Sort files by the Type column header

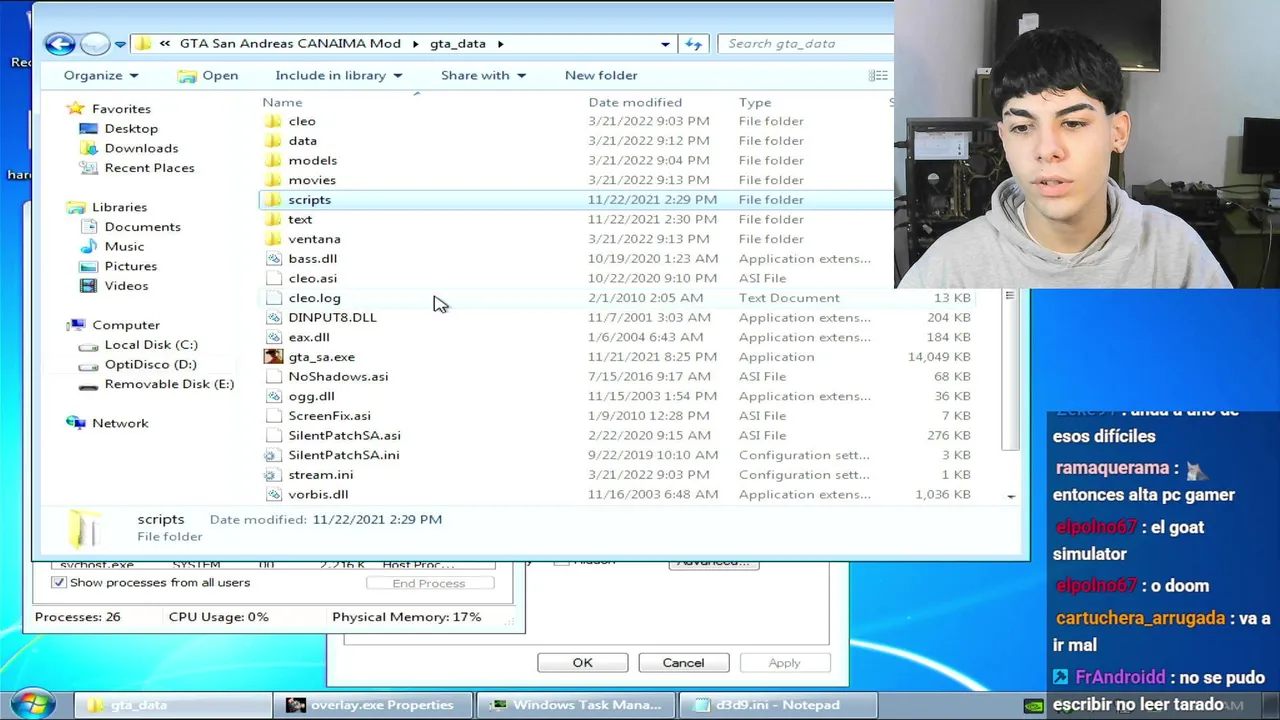click(755, 102)
